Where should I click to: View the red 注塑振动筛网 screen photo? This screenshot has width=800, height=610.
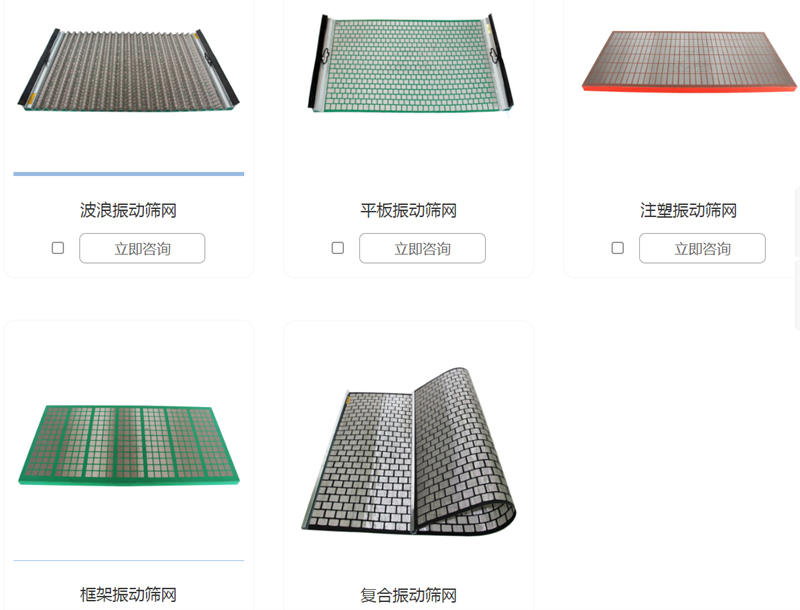pyautogui.click(x=689, y=62)
